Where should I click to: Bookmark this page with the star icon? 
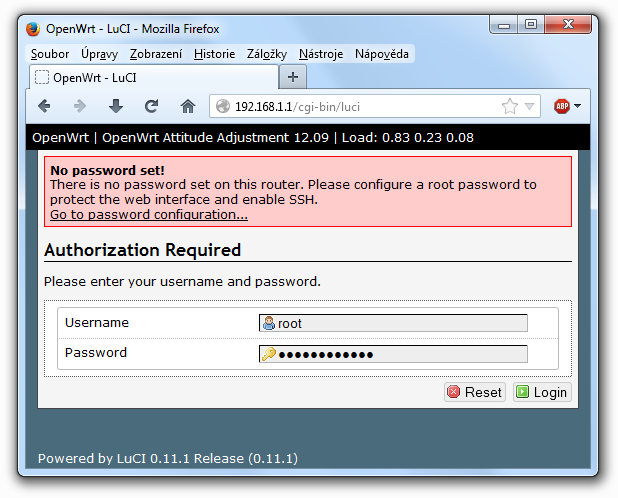coord(510,106)
